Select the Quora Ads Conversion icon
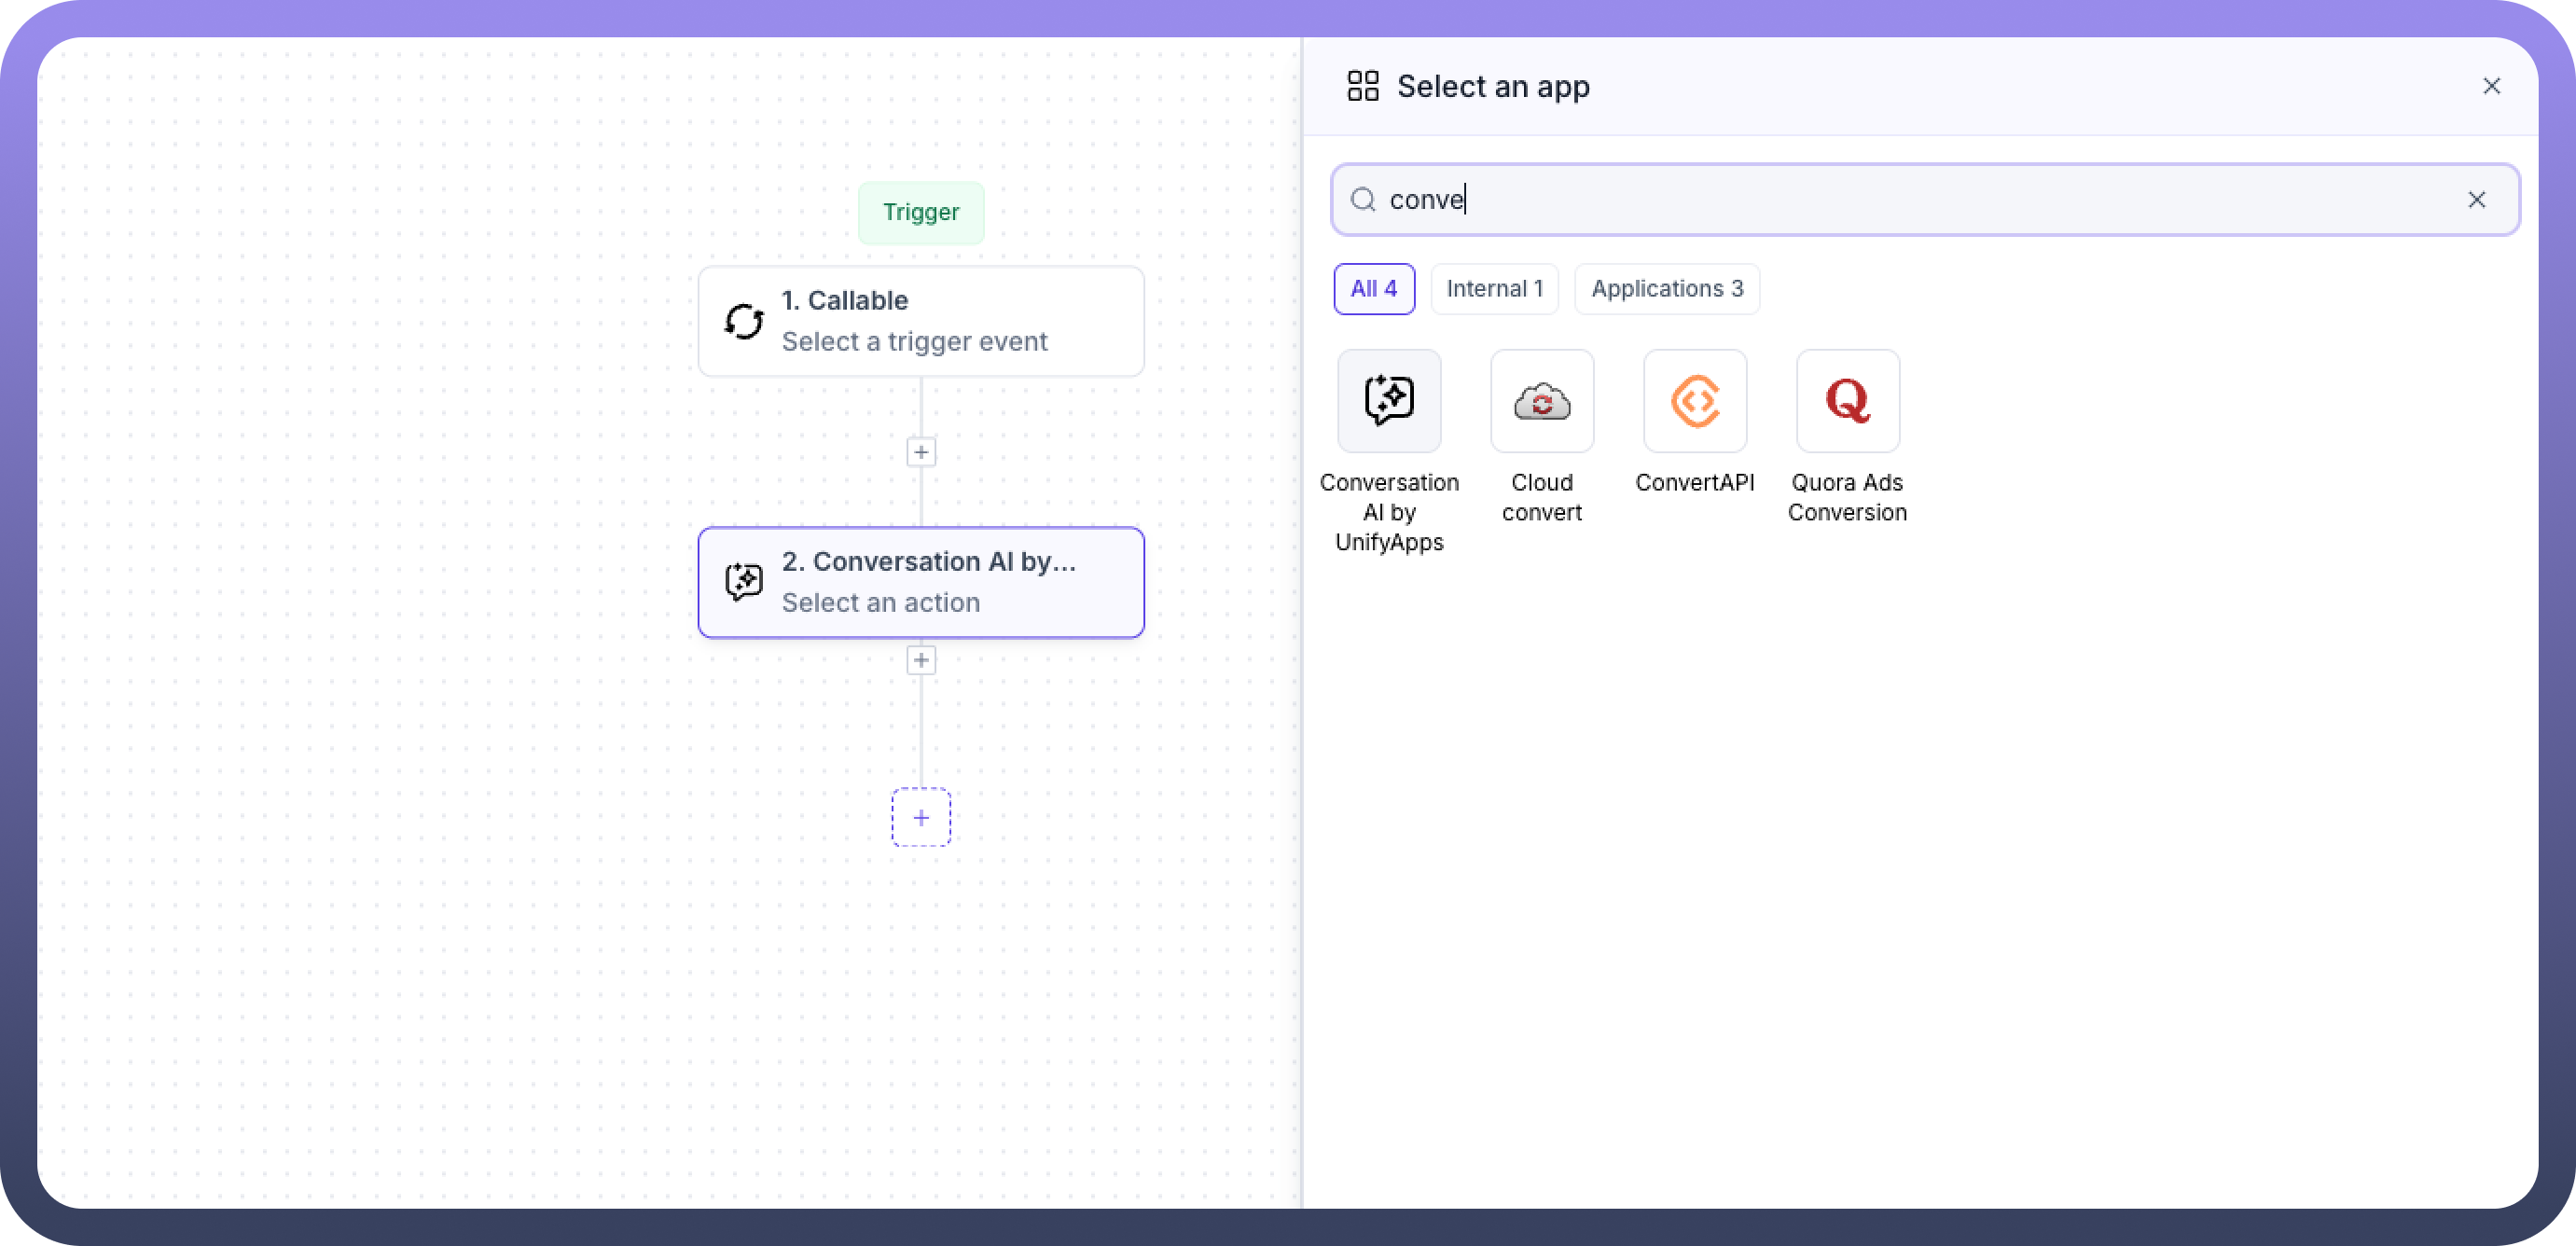 tap(1847, 401)
